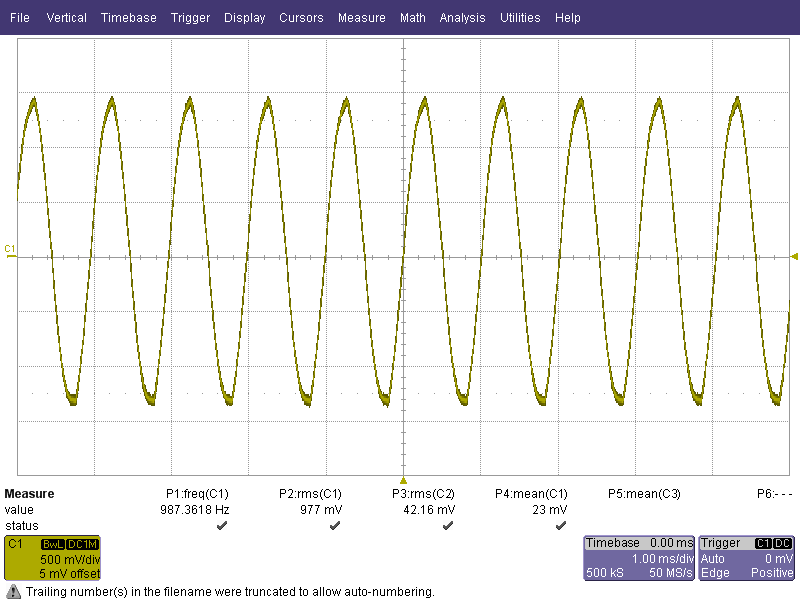This screenshot has height=600, width=800.
Task: Open the Utilities menu
Action: pos(520,18)
